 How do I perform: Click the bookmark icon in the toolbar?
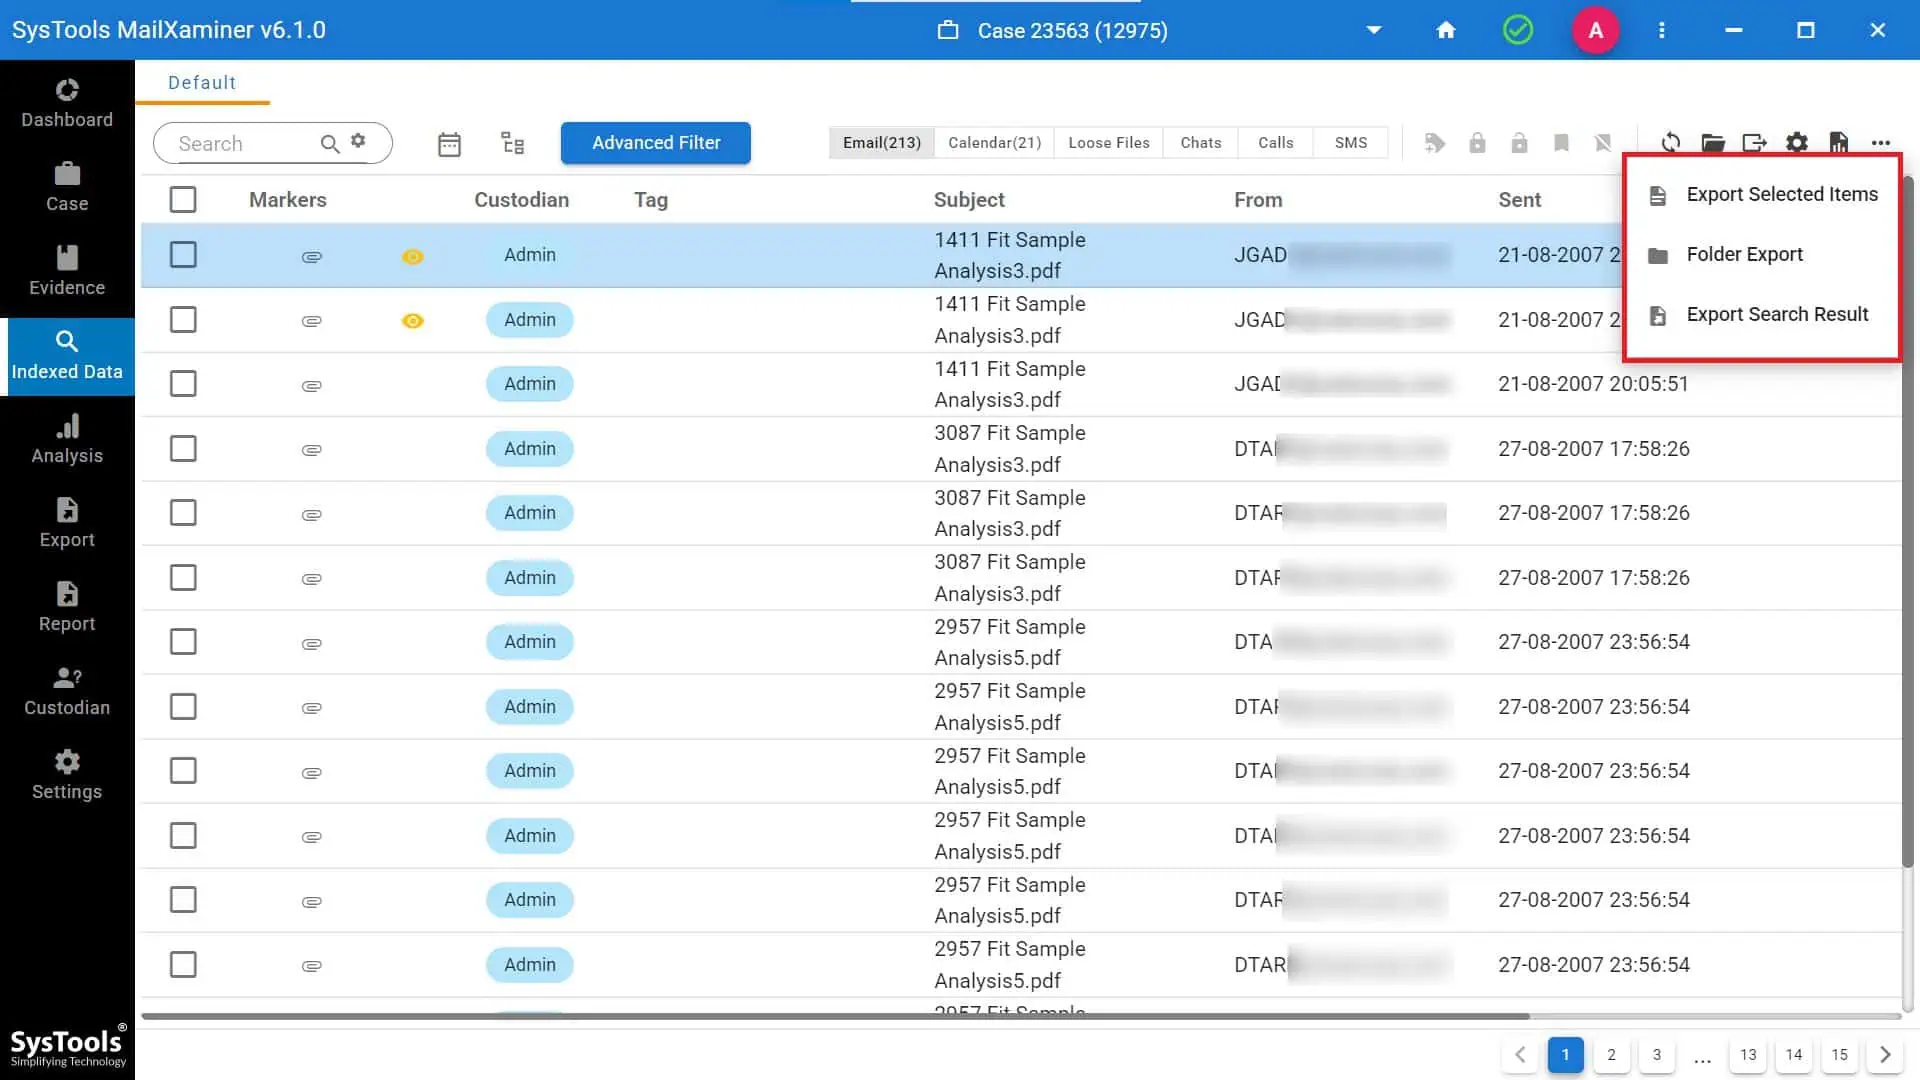1561,143
